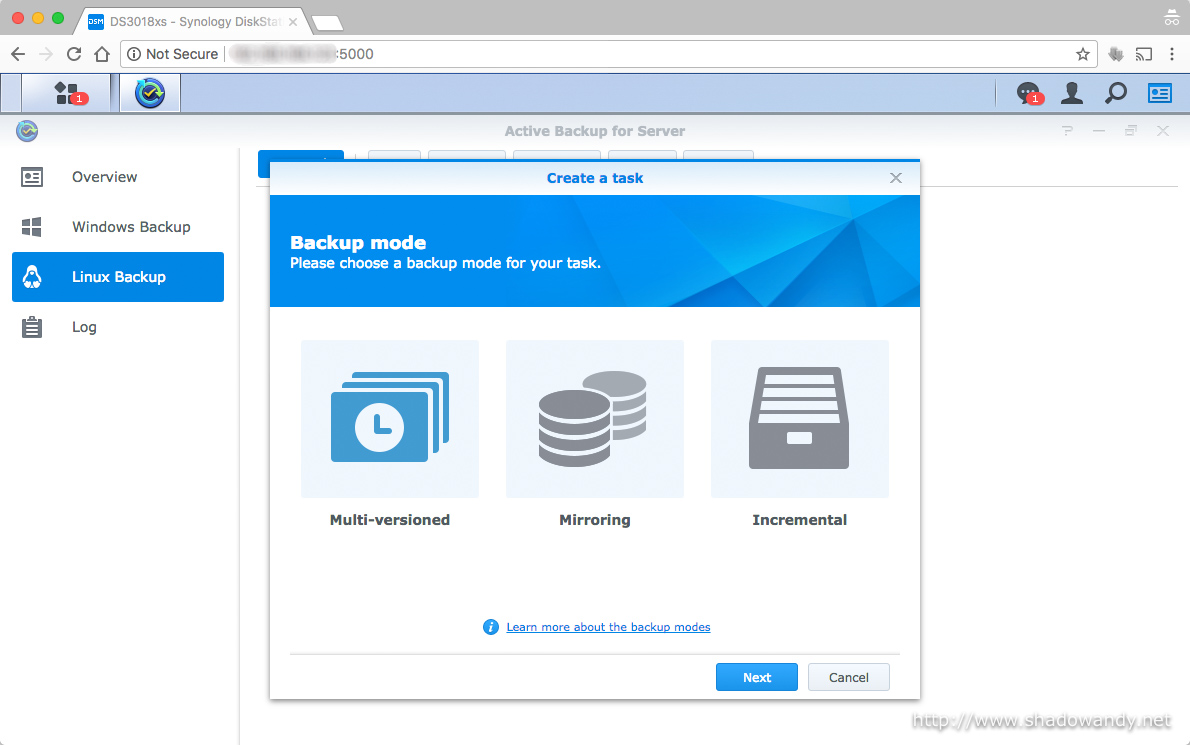Switch to the DS3018xs browser tab
Image resolution: width=1190 pixels, height=745 pixels.
[x=193, y=21]
